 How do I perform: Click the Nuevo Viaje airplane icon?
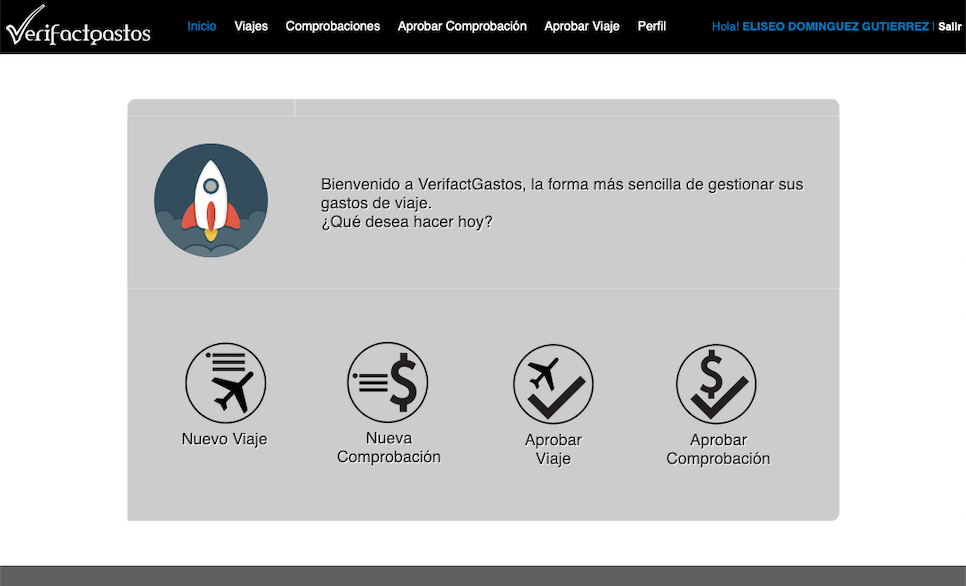click(225, 383)
